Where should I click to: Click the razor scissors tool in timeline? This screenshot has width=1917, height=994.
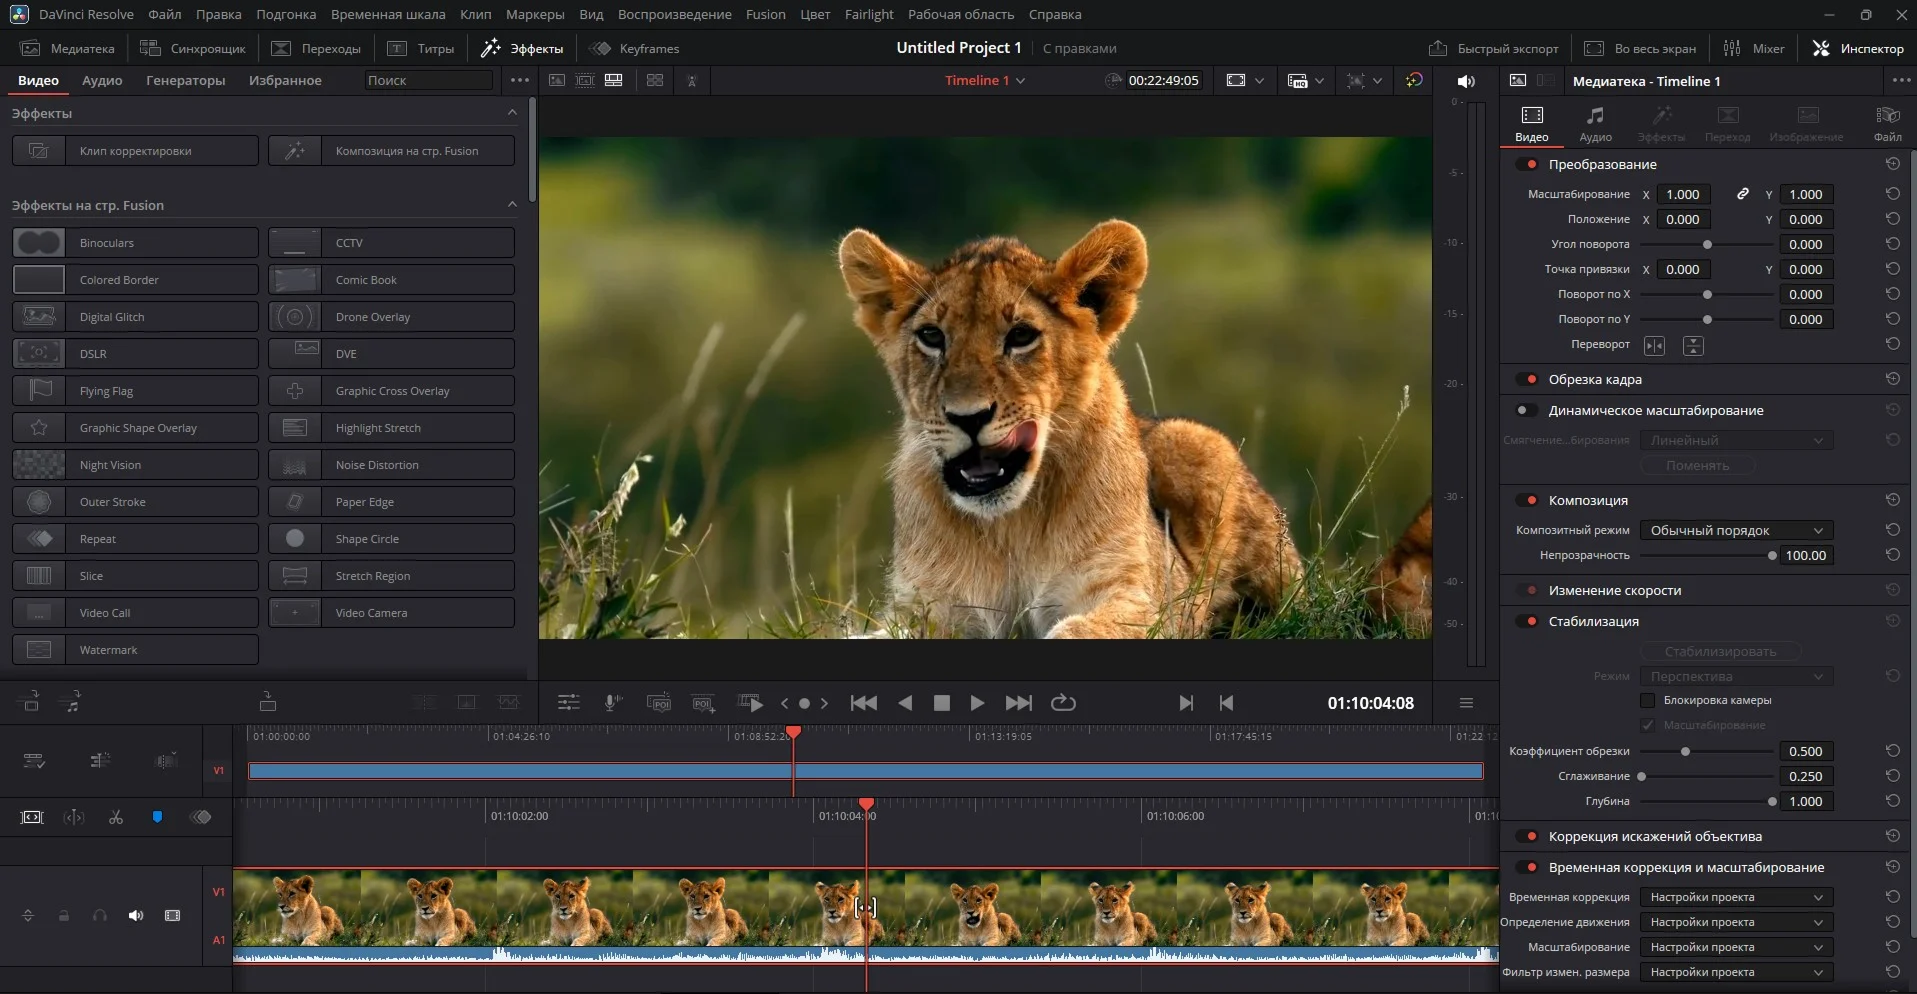tap(116, 818)
